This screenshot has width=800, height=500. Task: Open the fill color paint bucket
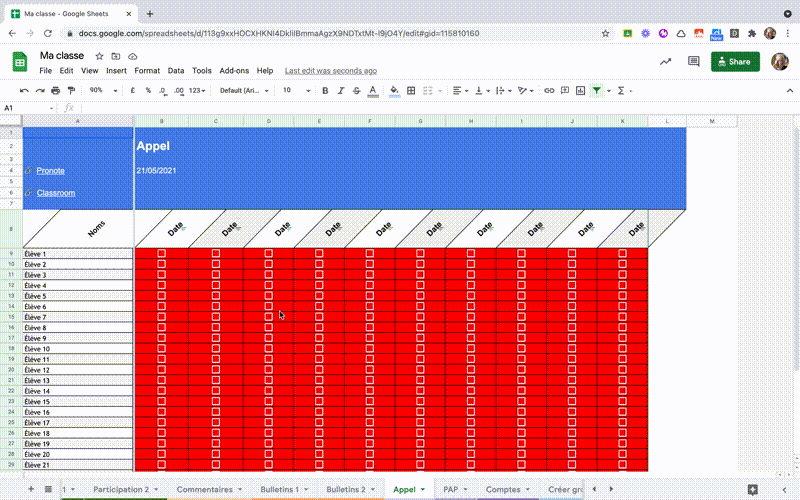[x=394, y=90]
